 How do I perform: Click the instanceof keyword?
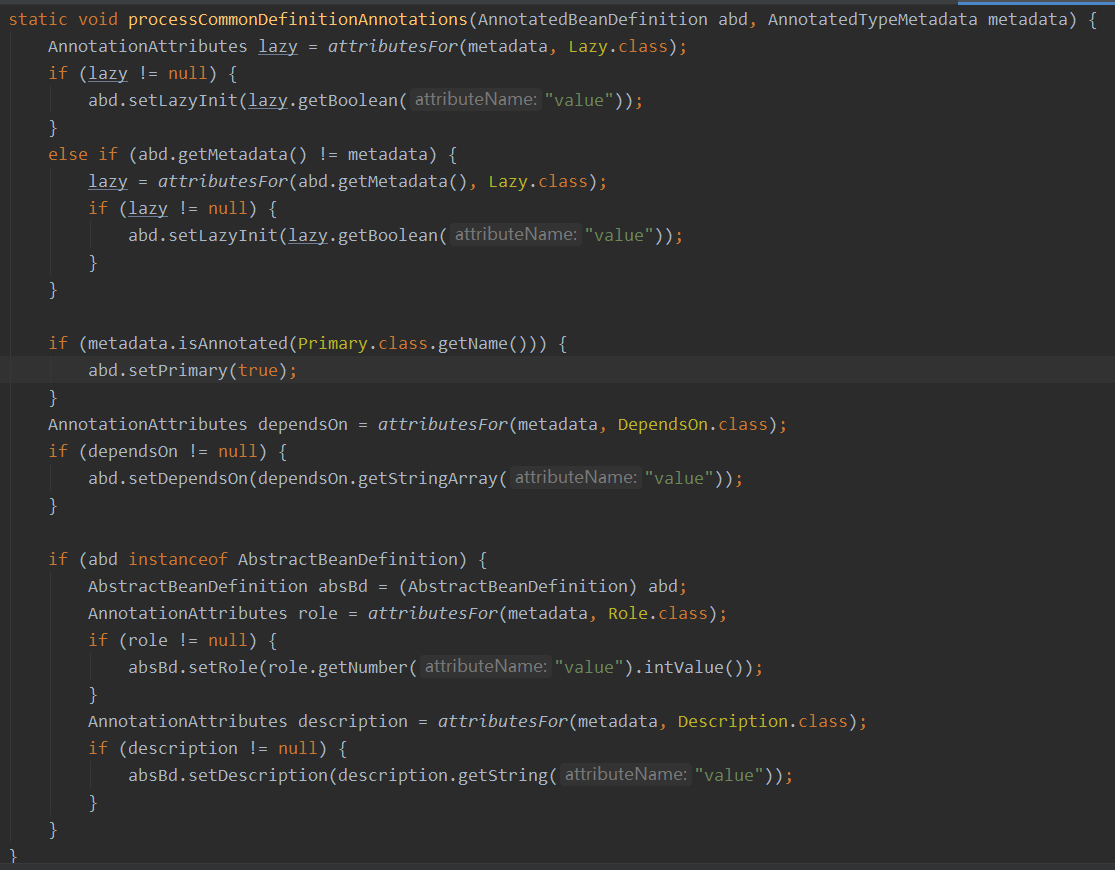[178, 560]
